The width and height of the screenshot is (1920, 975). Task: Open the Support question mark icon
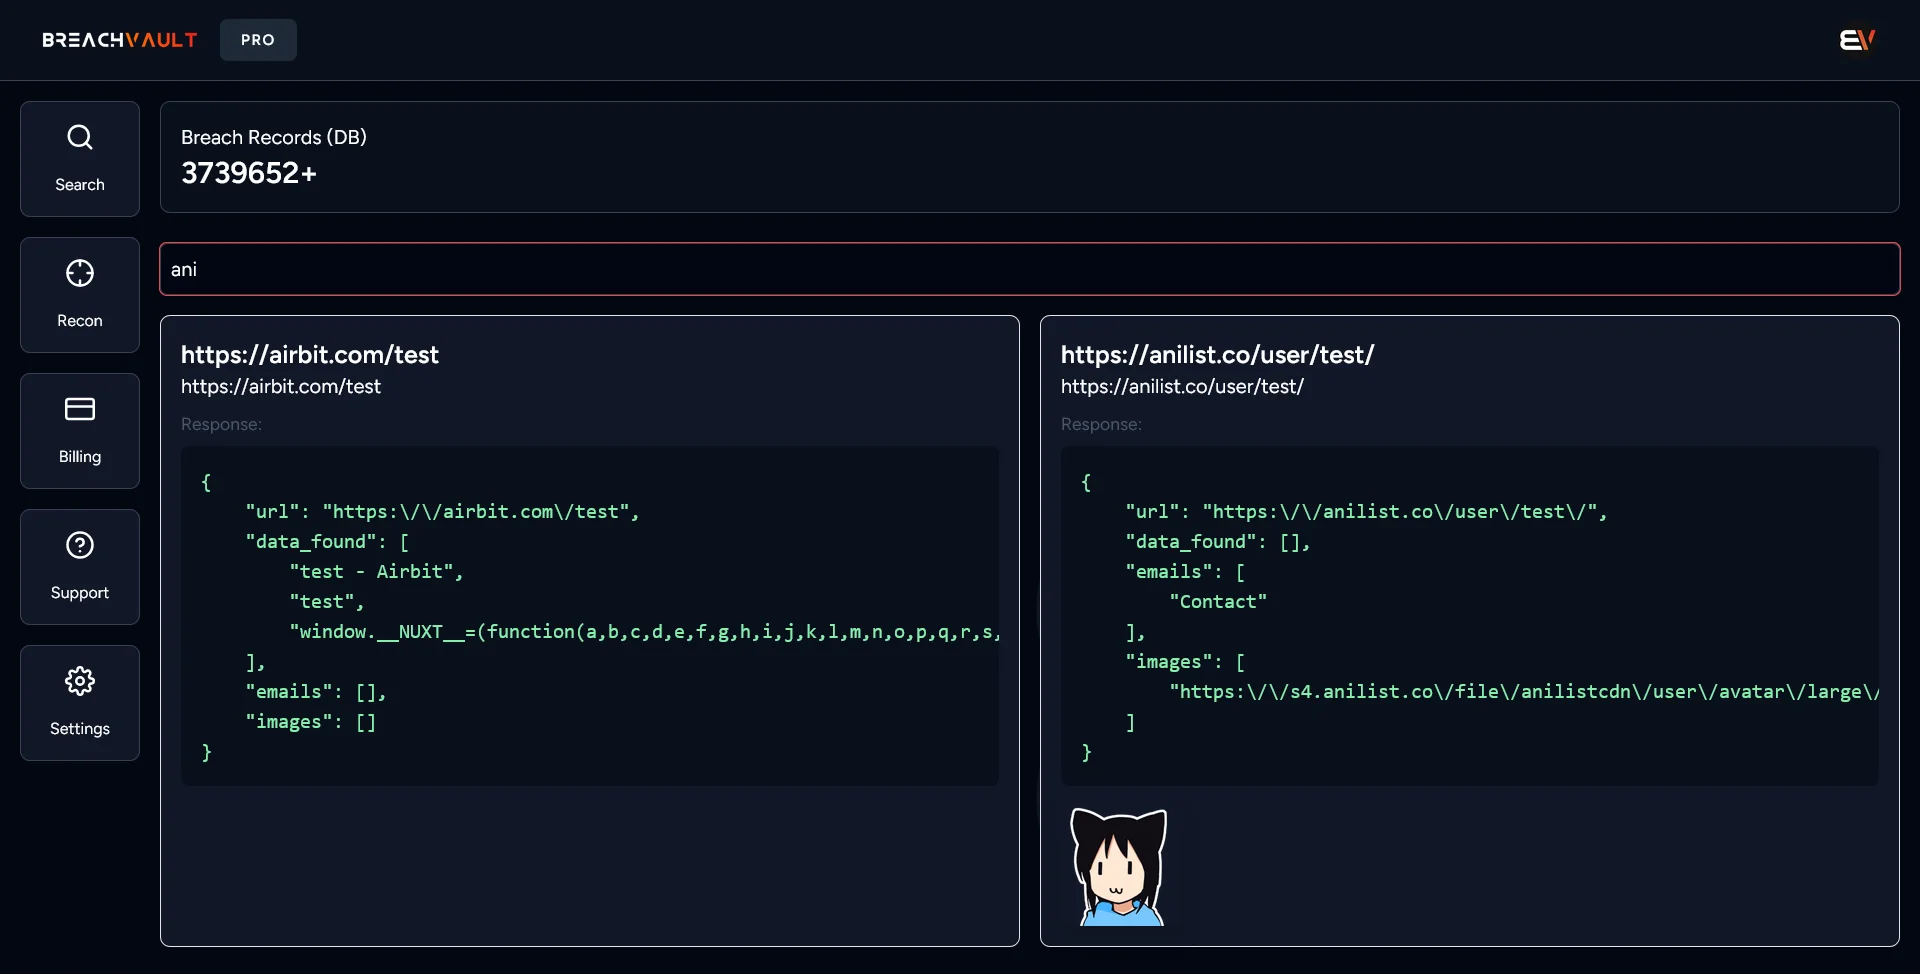80,545
